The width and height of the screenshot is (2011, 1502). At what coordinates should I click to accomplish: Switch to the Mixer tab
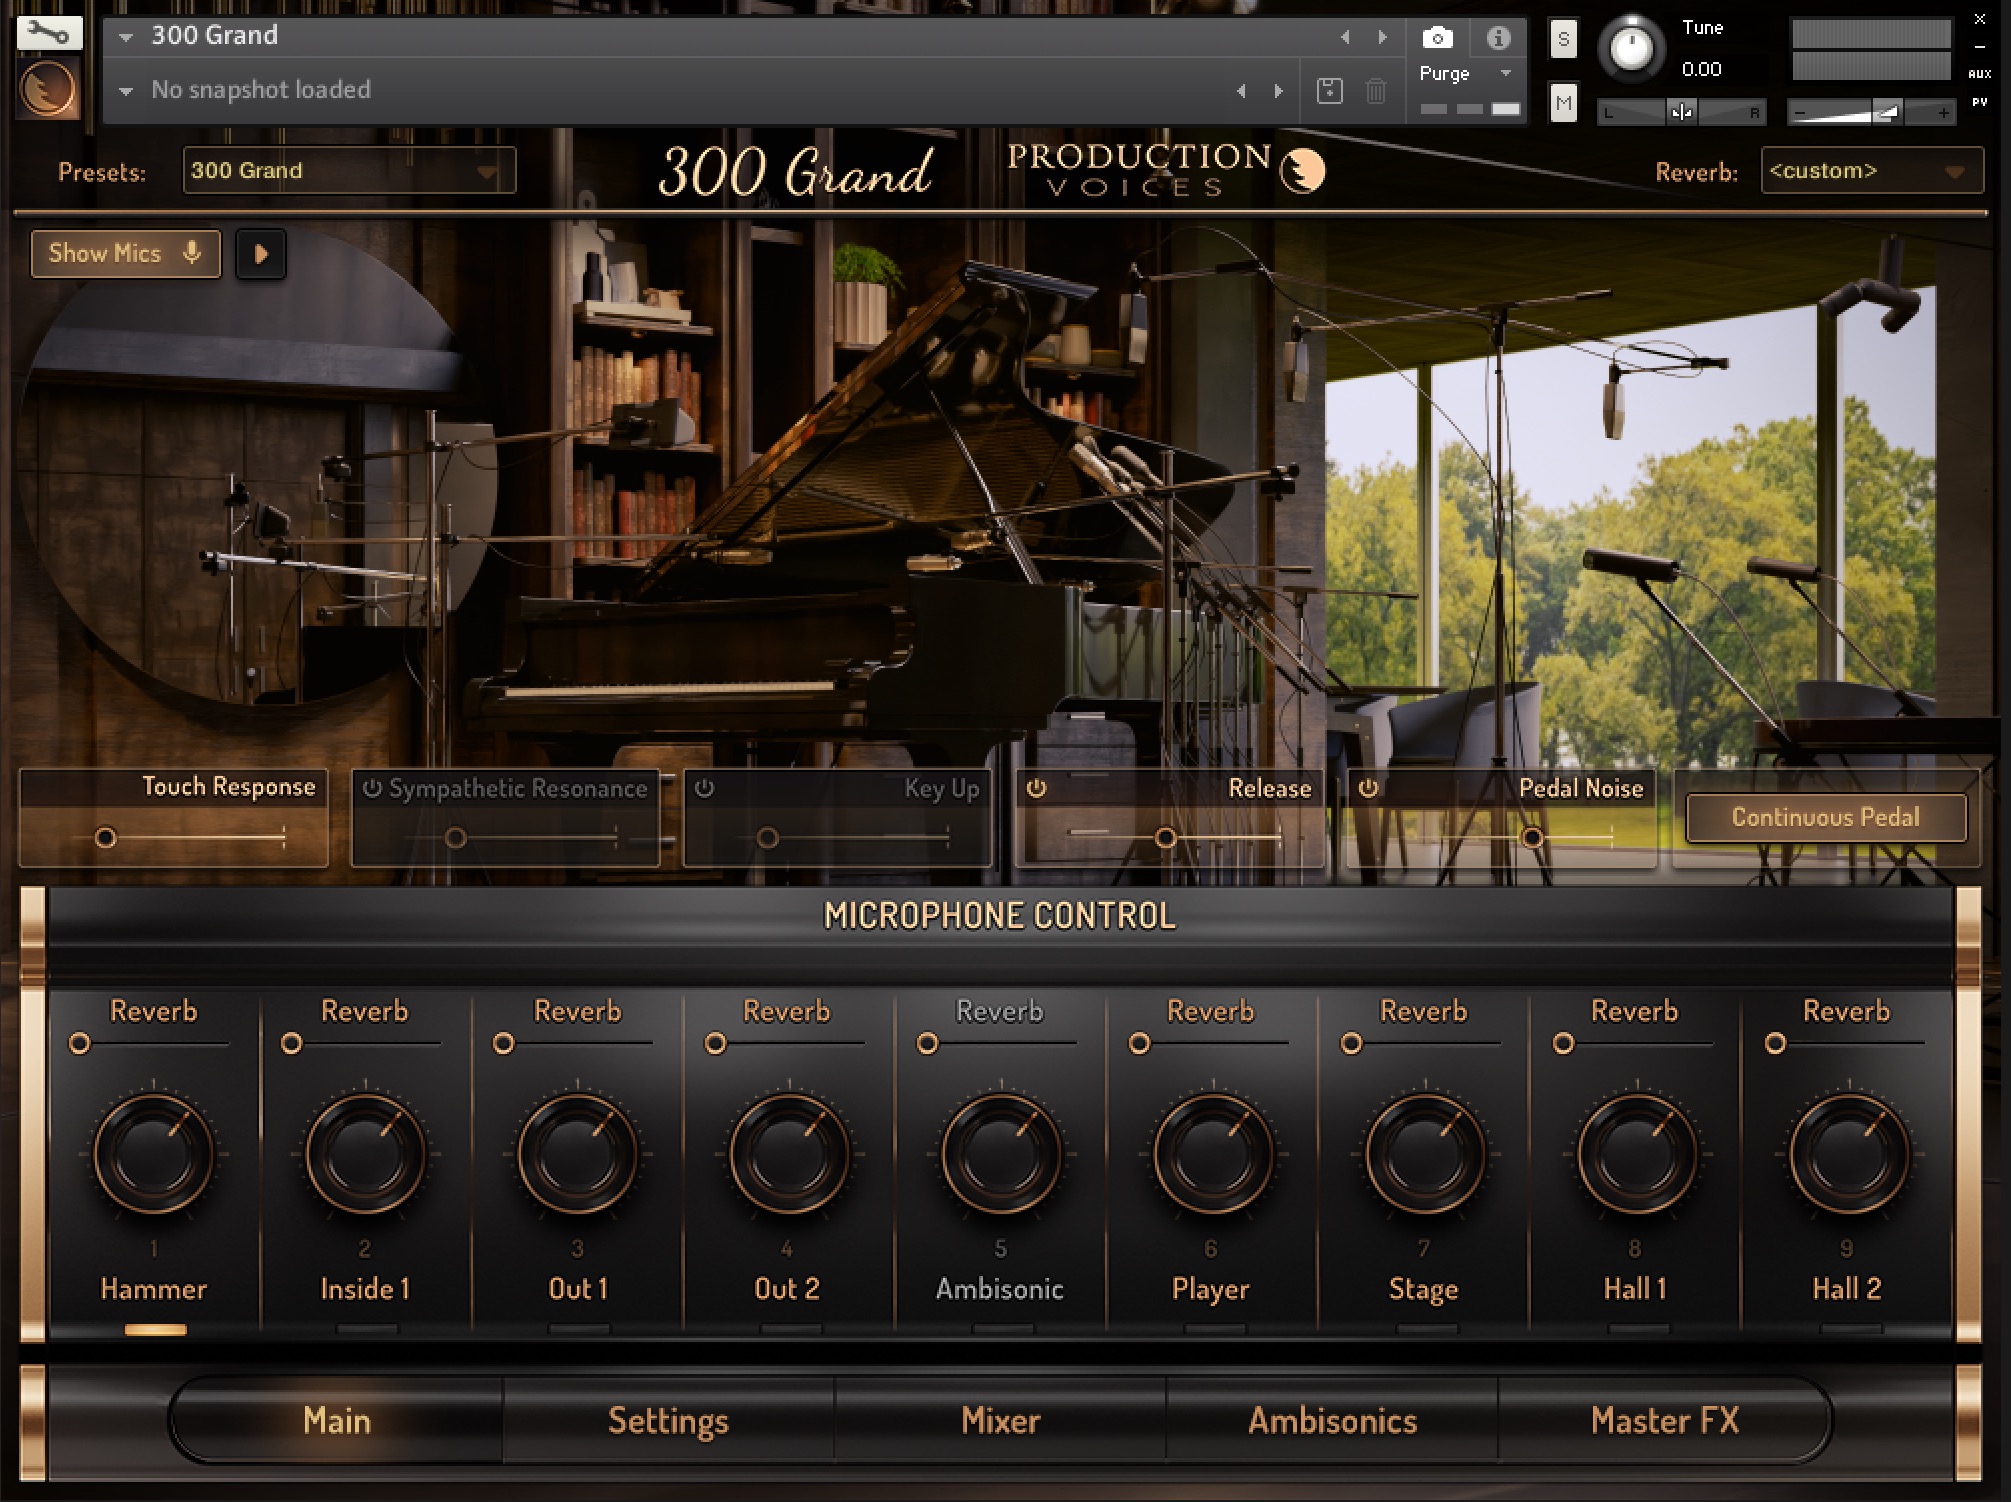[1000, 1421]
